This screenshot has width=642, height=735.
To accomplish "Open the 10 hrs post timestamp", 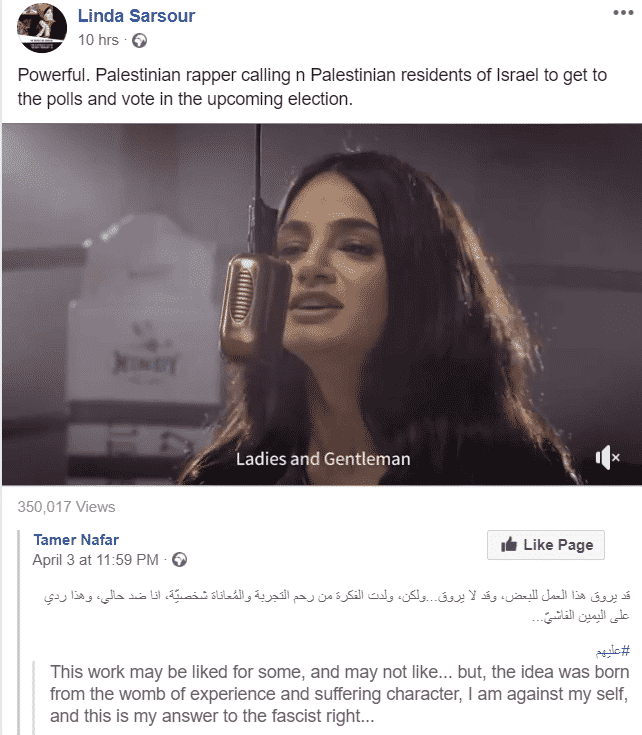I will point(98,40).
